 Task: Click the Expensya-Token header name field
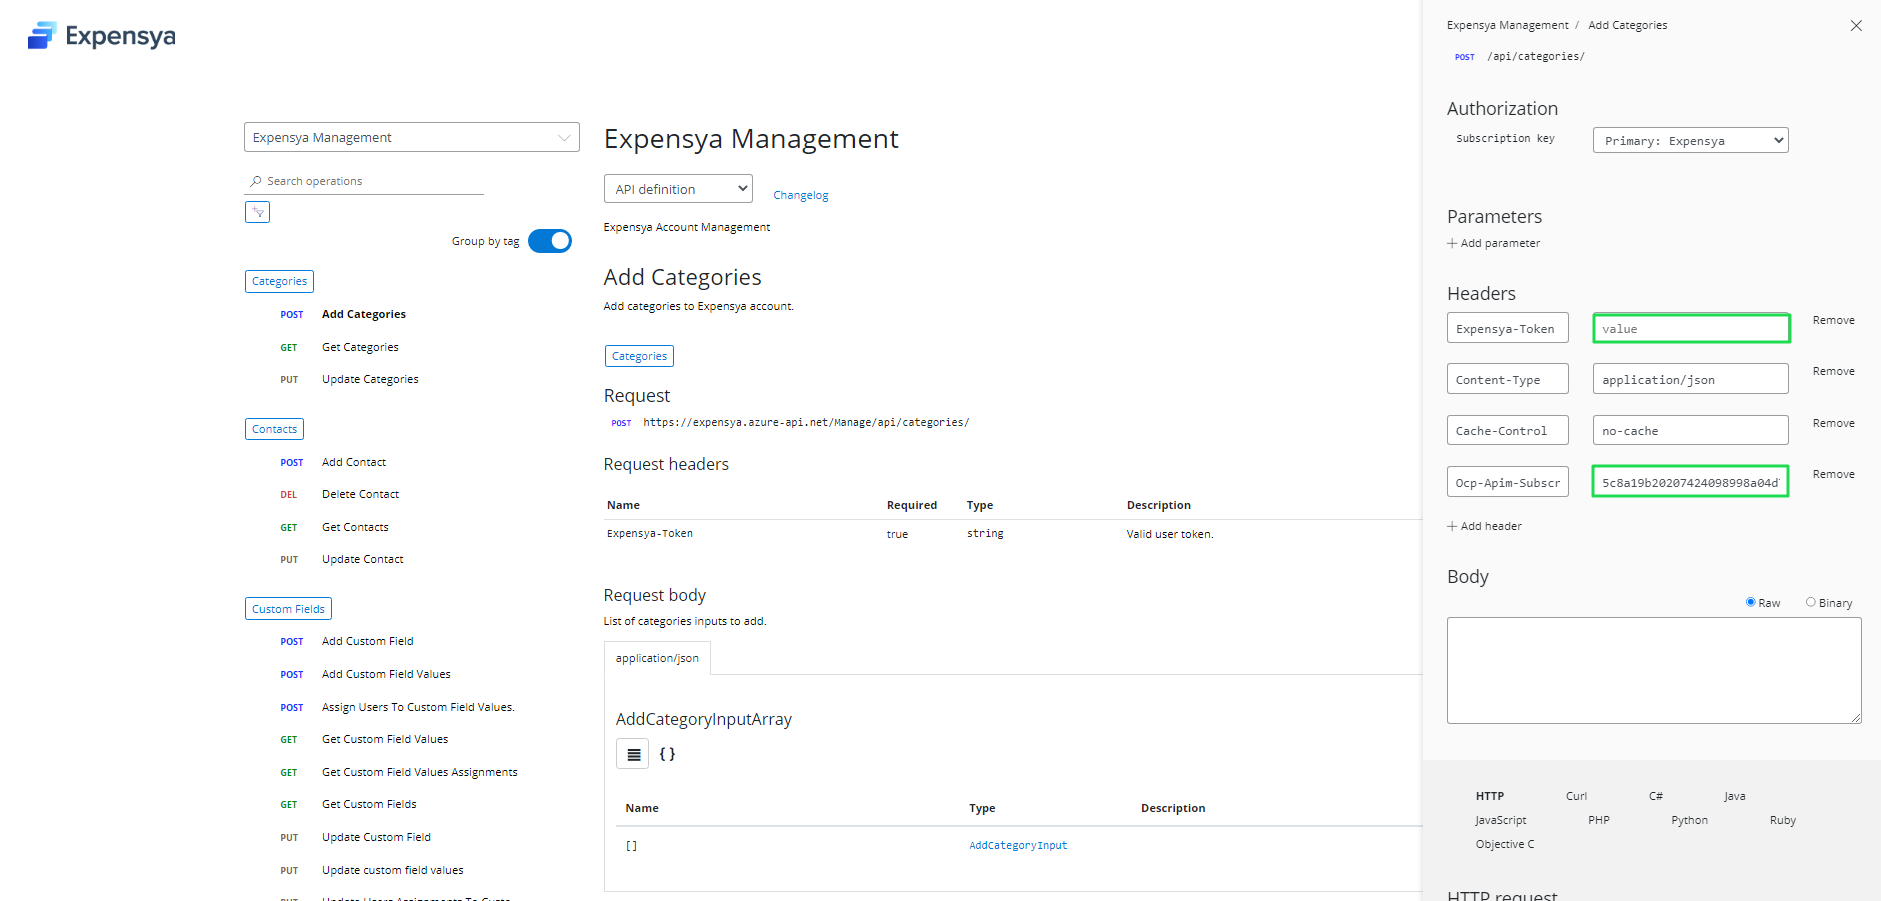[1508, 328]
